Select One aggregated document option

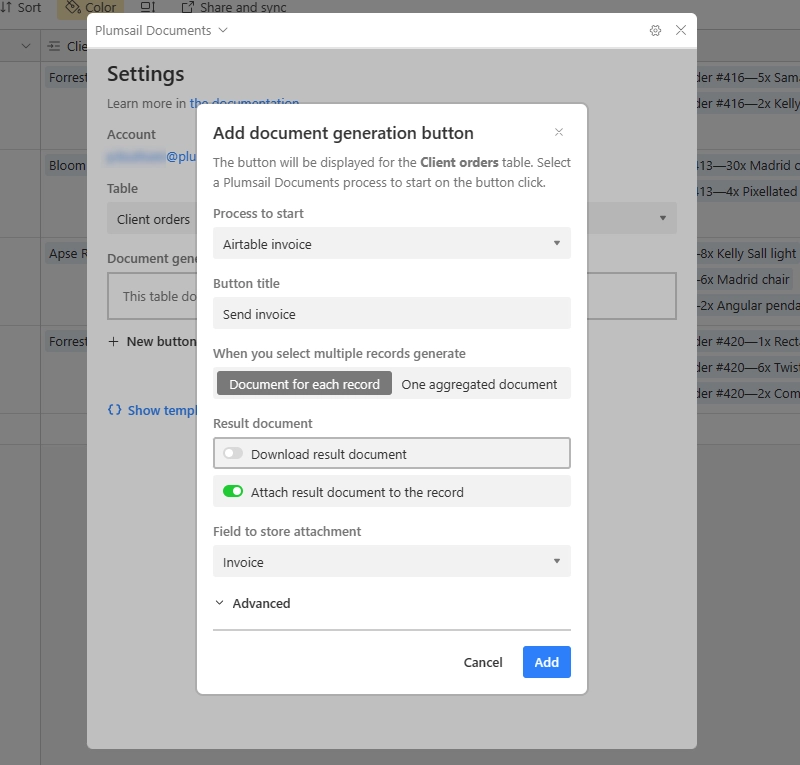pos(479,384)
